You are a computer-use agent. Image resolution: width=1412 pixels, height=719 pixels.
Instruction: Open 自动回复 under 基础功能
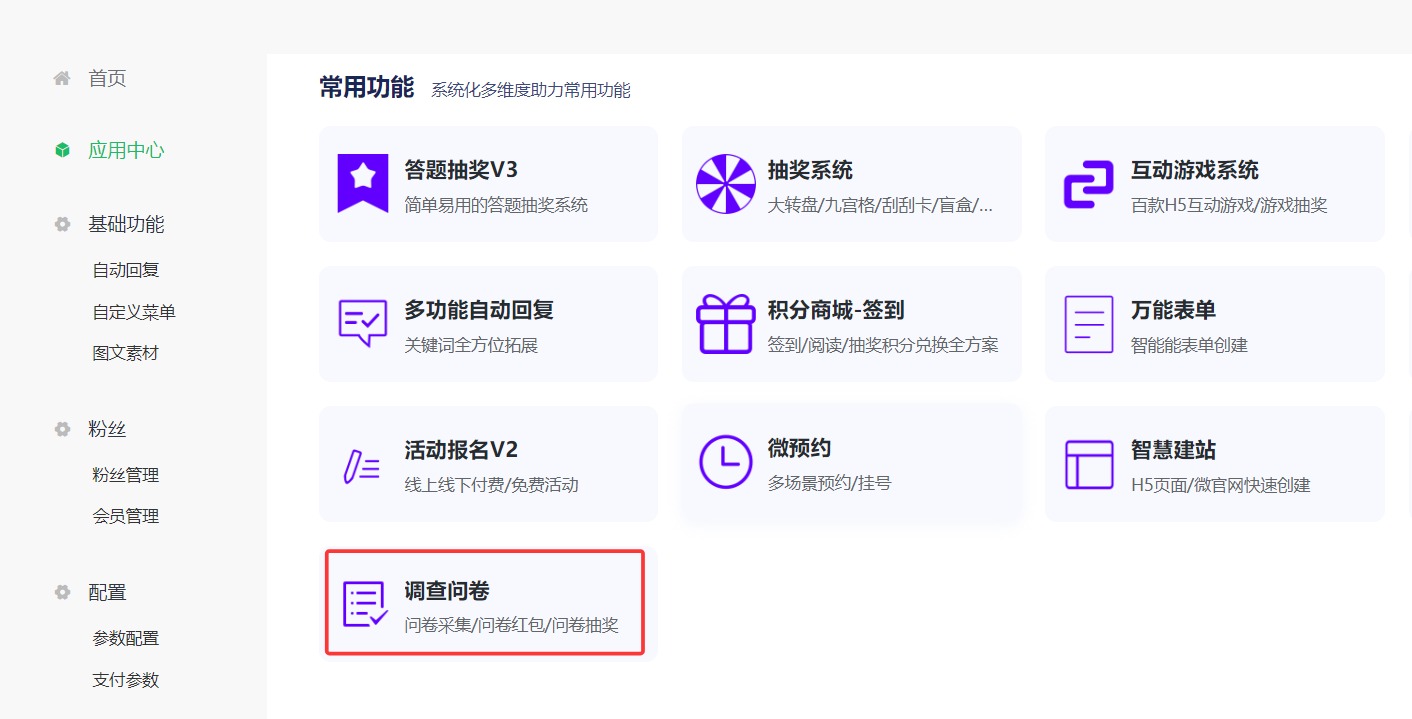pos(126,270)
